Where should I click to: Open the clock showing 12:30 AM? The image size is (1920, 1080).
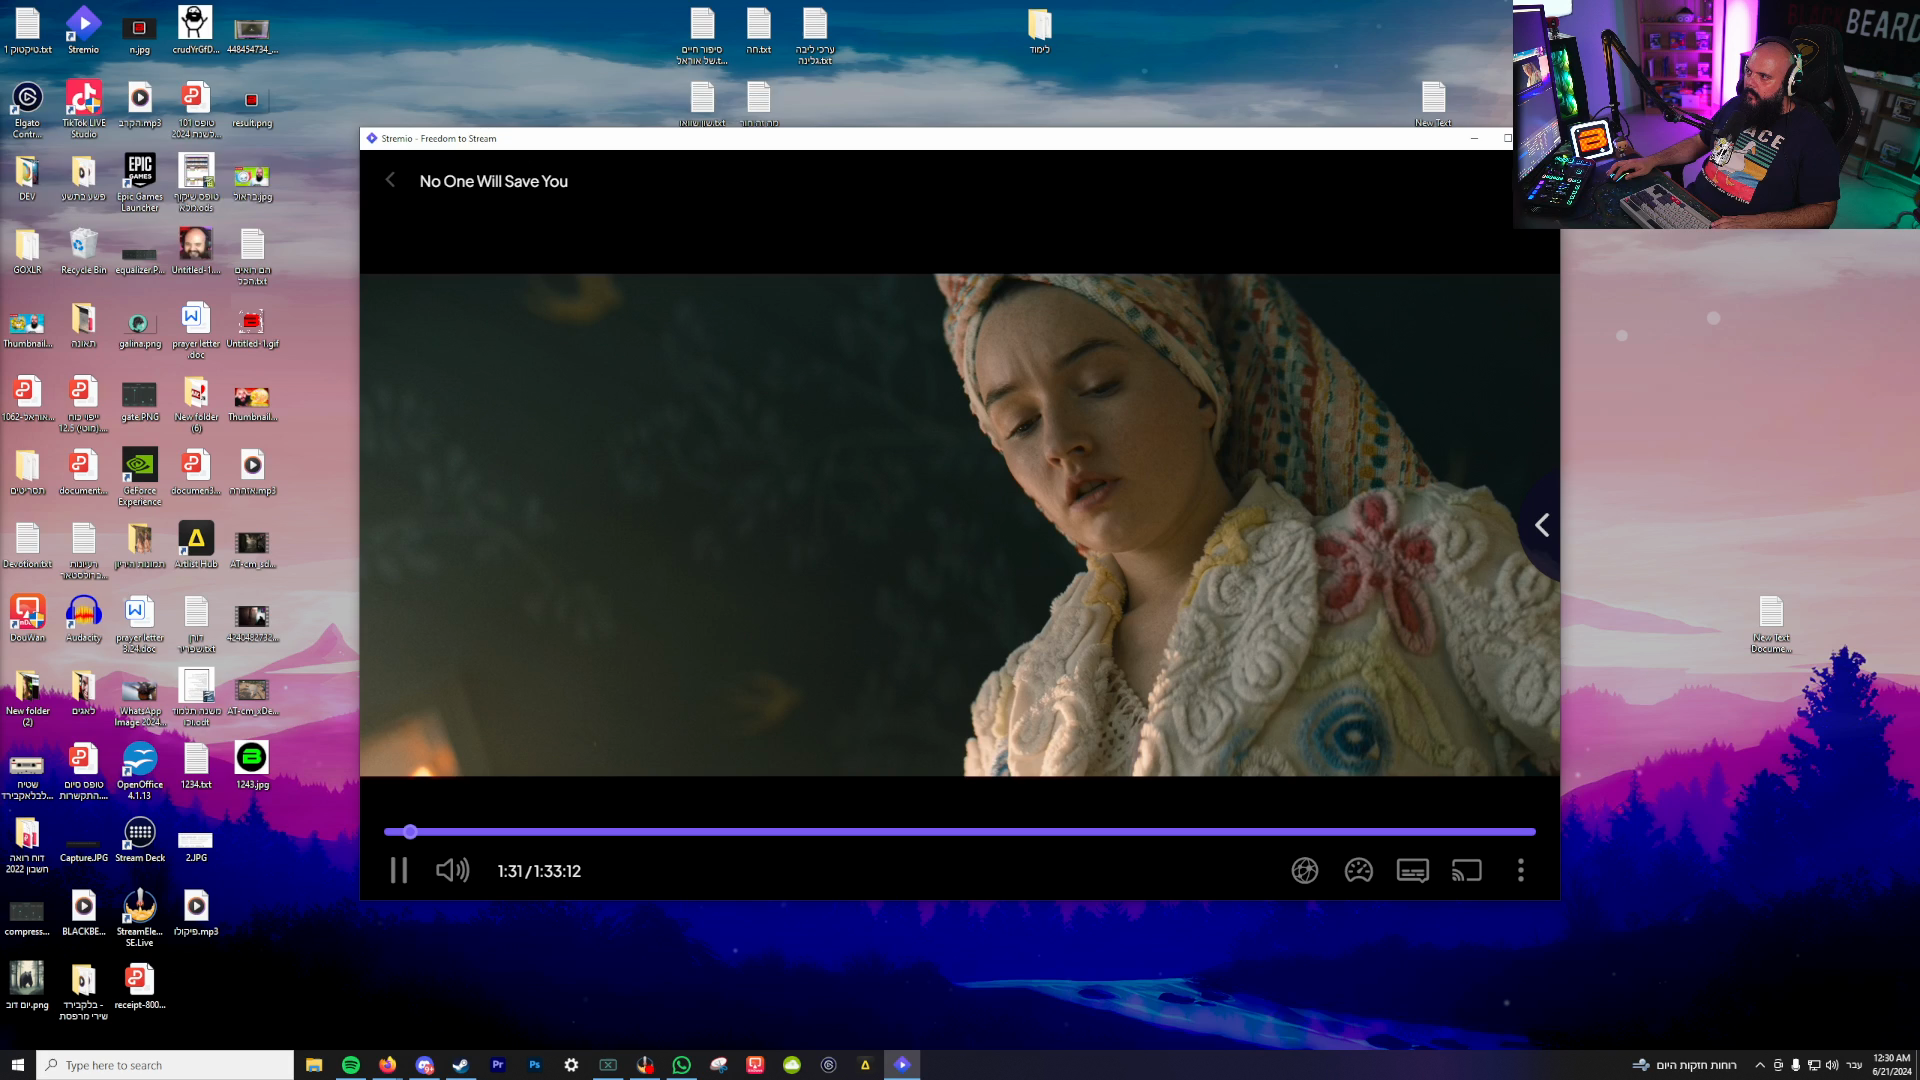pyautogui.click(x=1891, y=1065)
